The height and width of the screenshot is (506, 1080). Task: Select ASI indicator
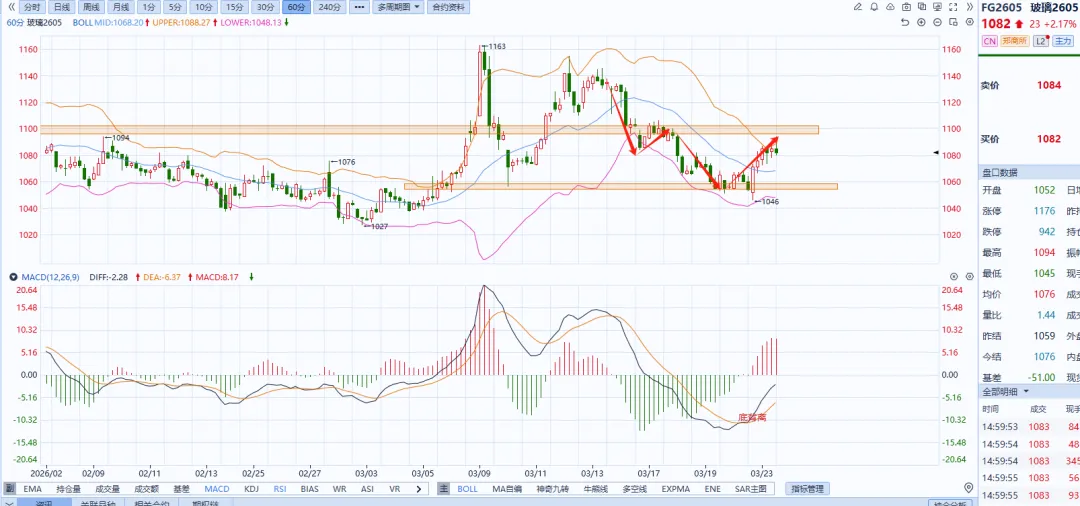click(x=367, y=489)
